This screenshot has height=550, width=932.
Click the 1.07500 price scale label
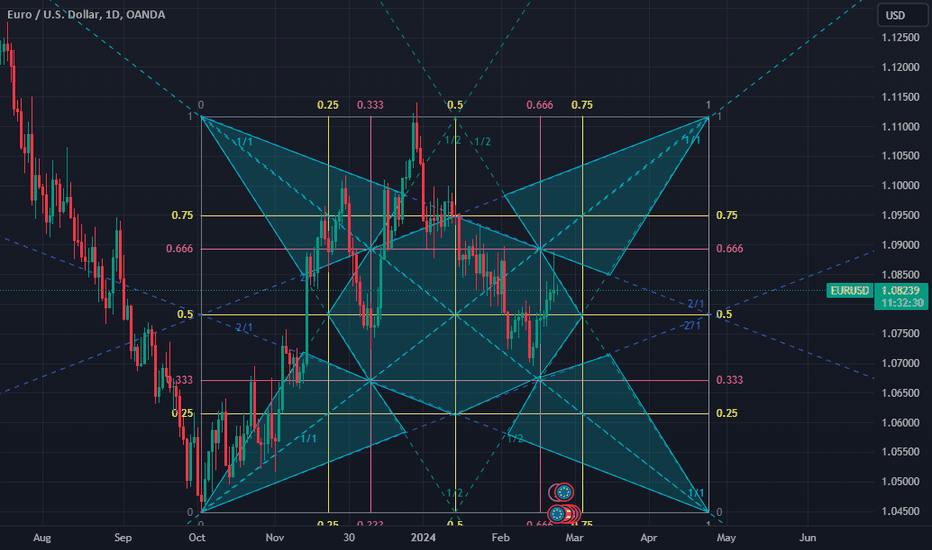coord(900,334)
